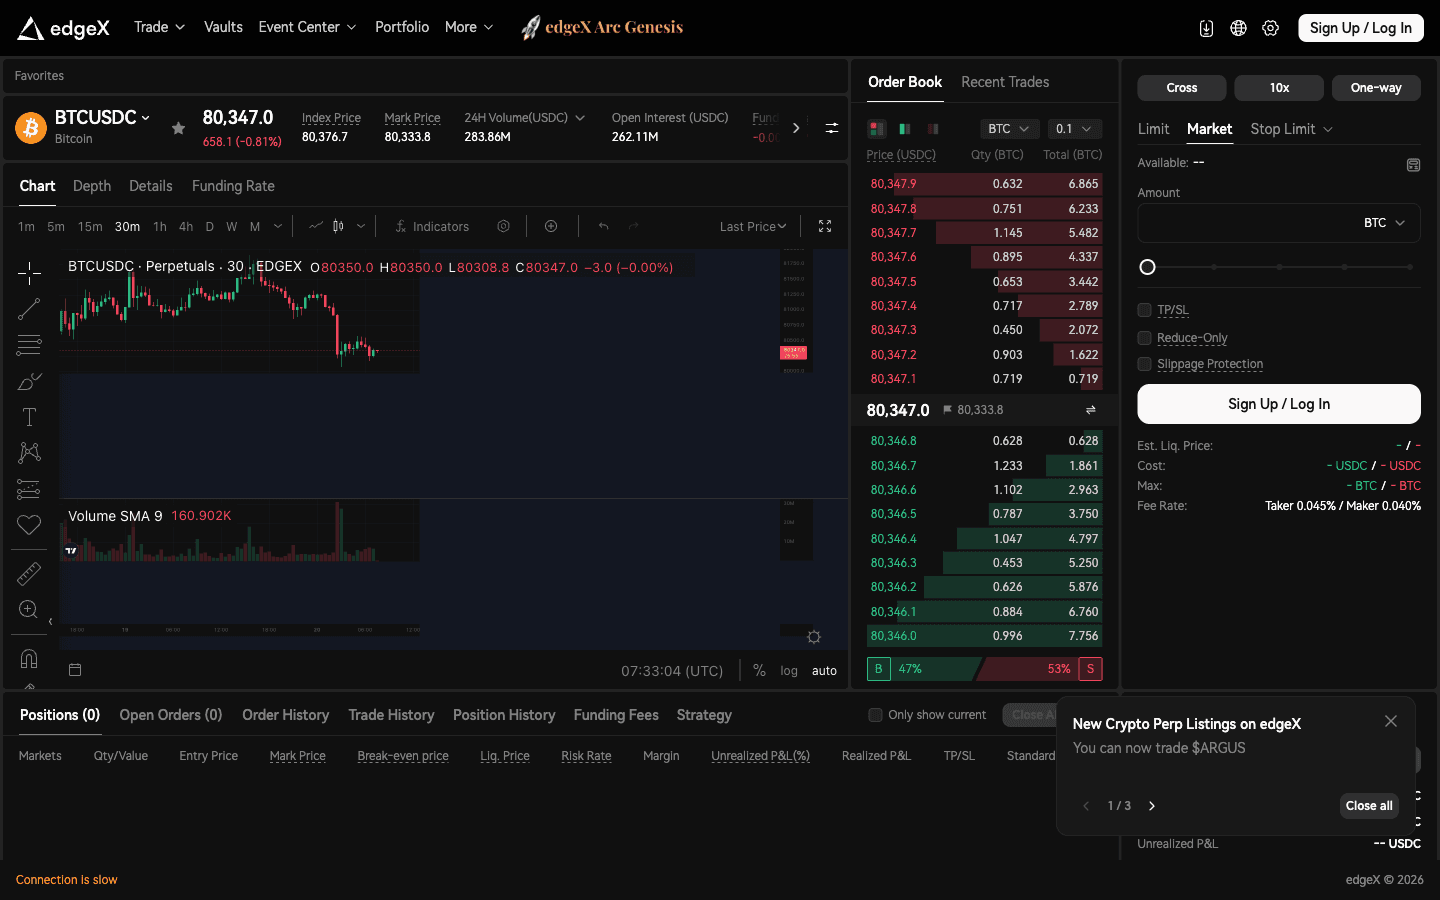The image size is (1440, 900).
Task: Favorite BTCUSDC with the star icon
Action: tap(178, 128)
